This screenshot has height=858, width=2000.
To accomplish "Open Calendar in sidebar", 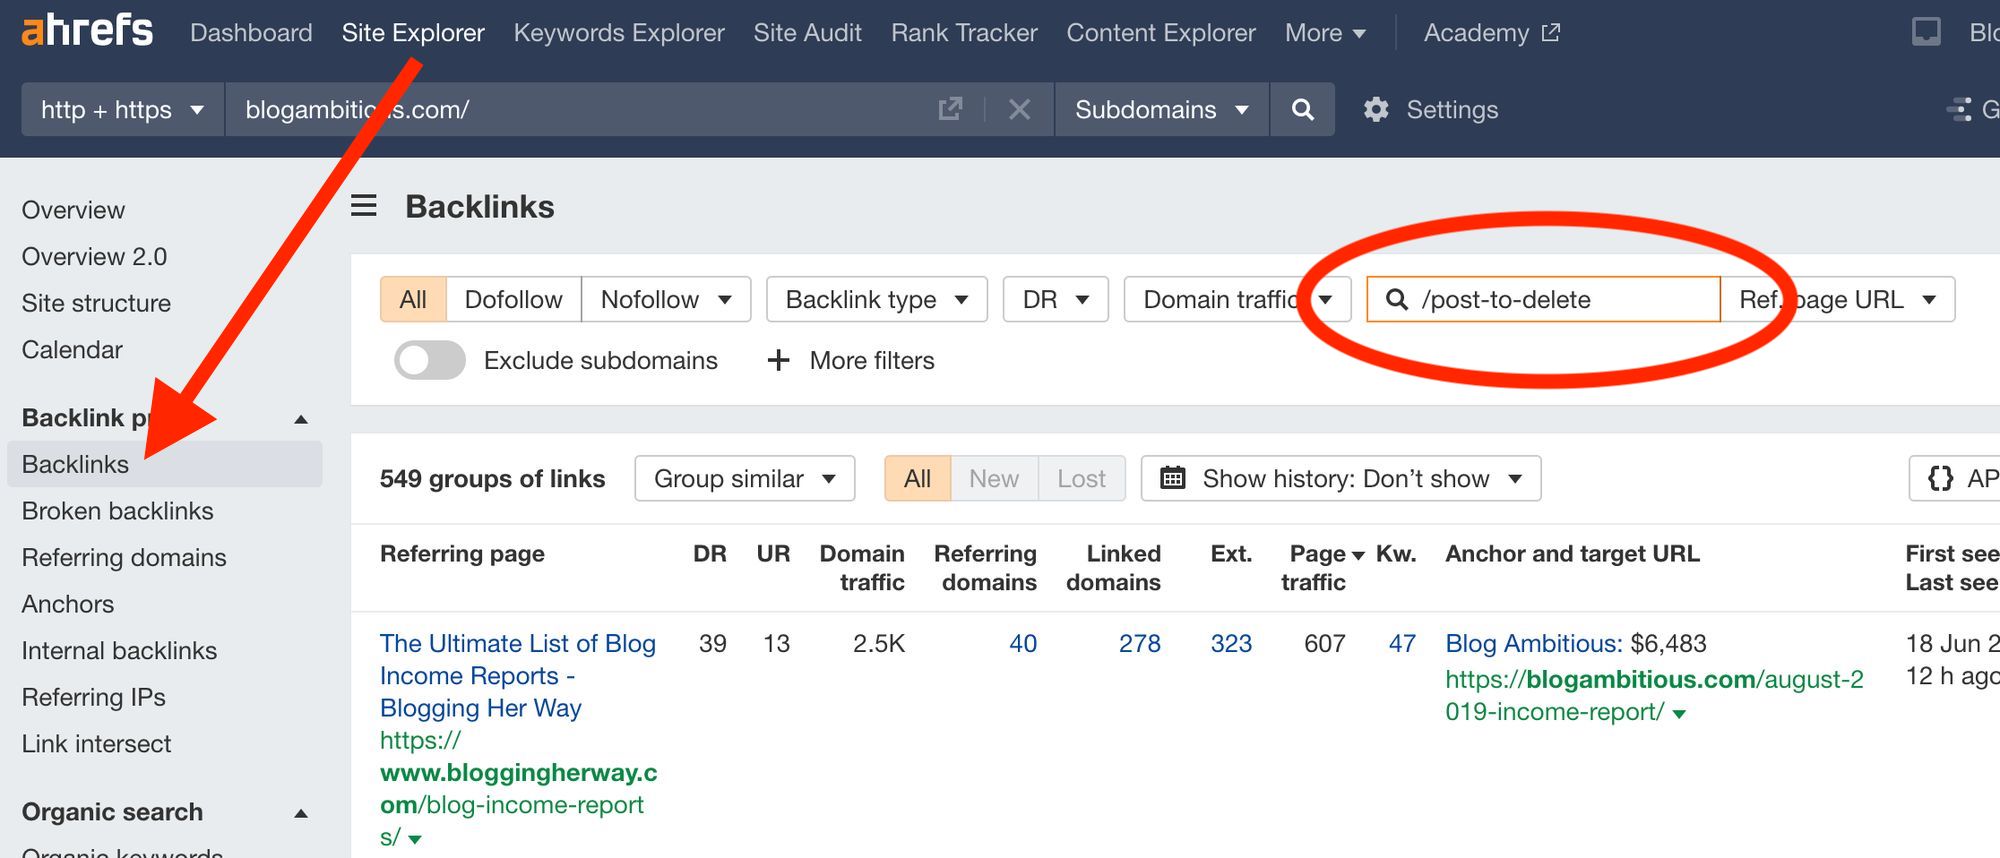I will coord(72,349).
